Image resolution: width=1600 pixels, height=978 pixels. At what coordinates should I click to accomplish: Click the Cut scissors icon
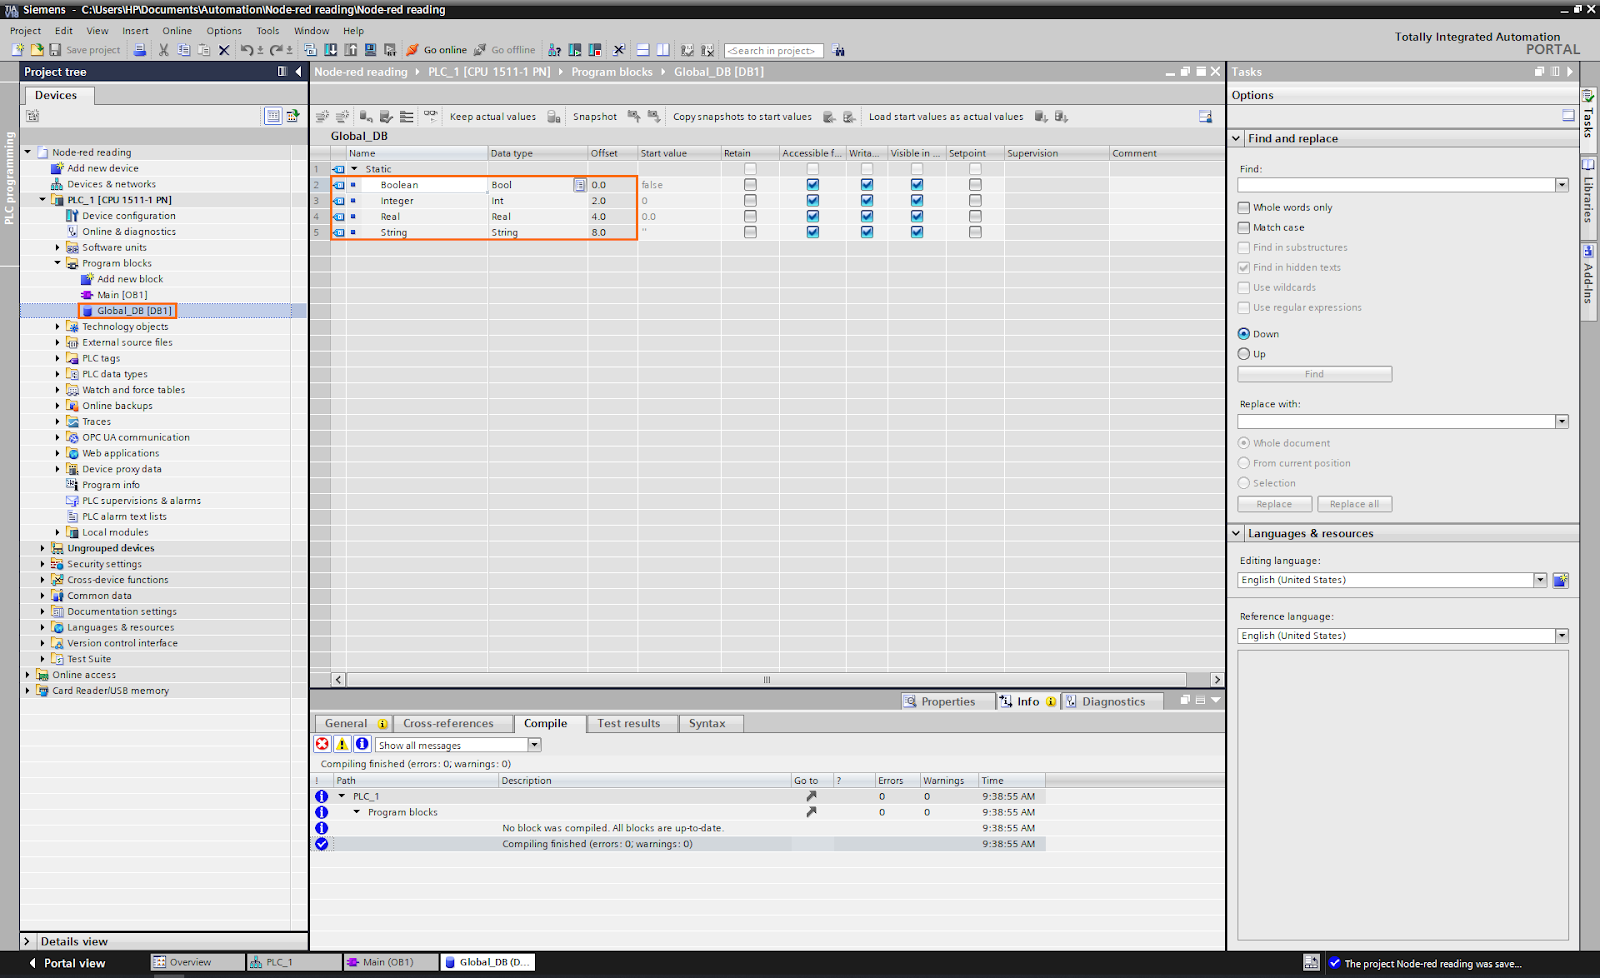click(x=164, y=50)
